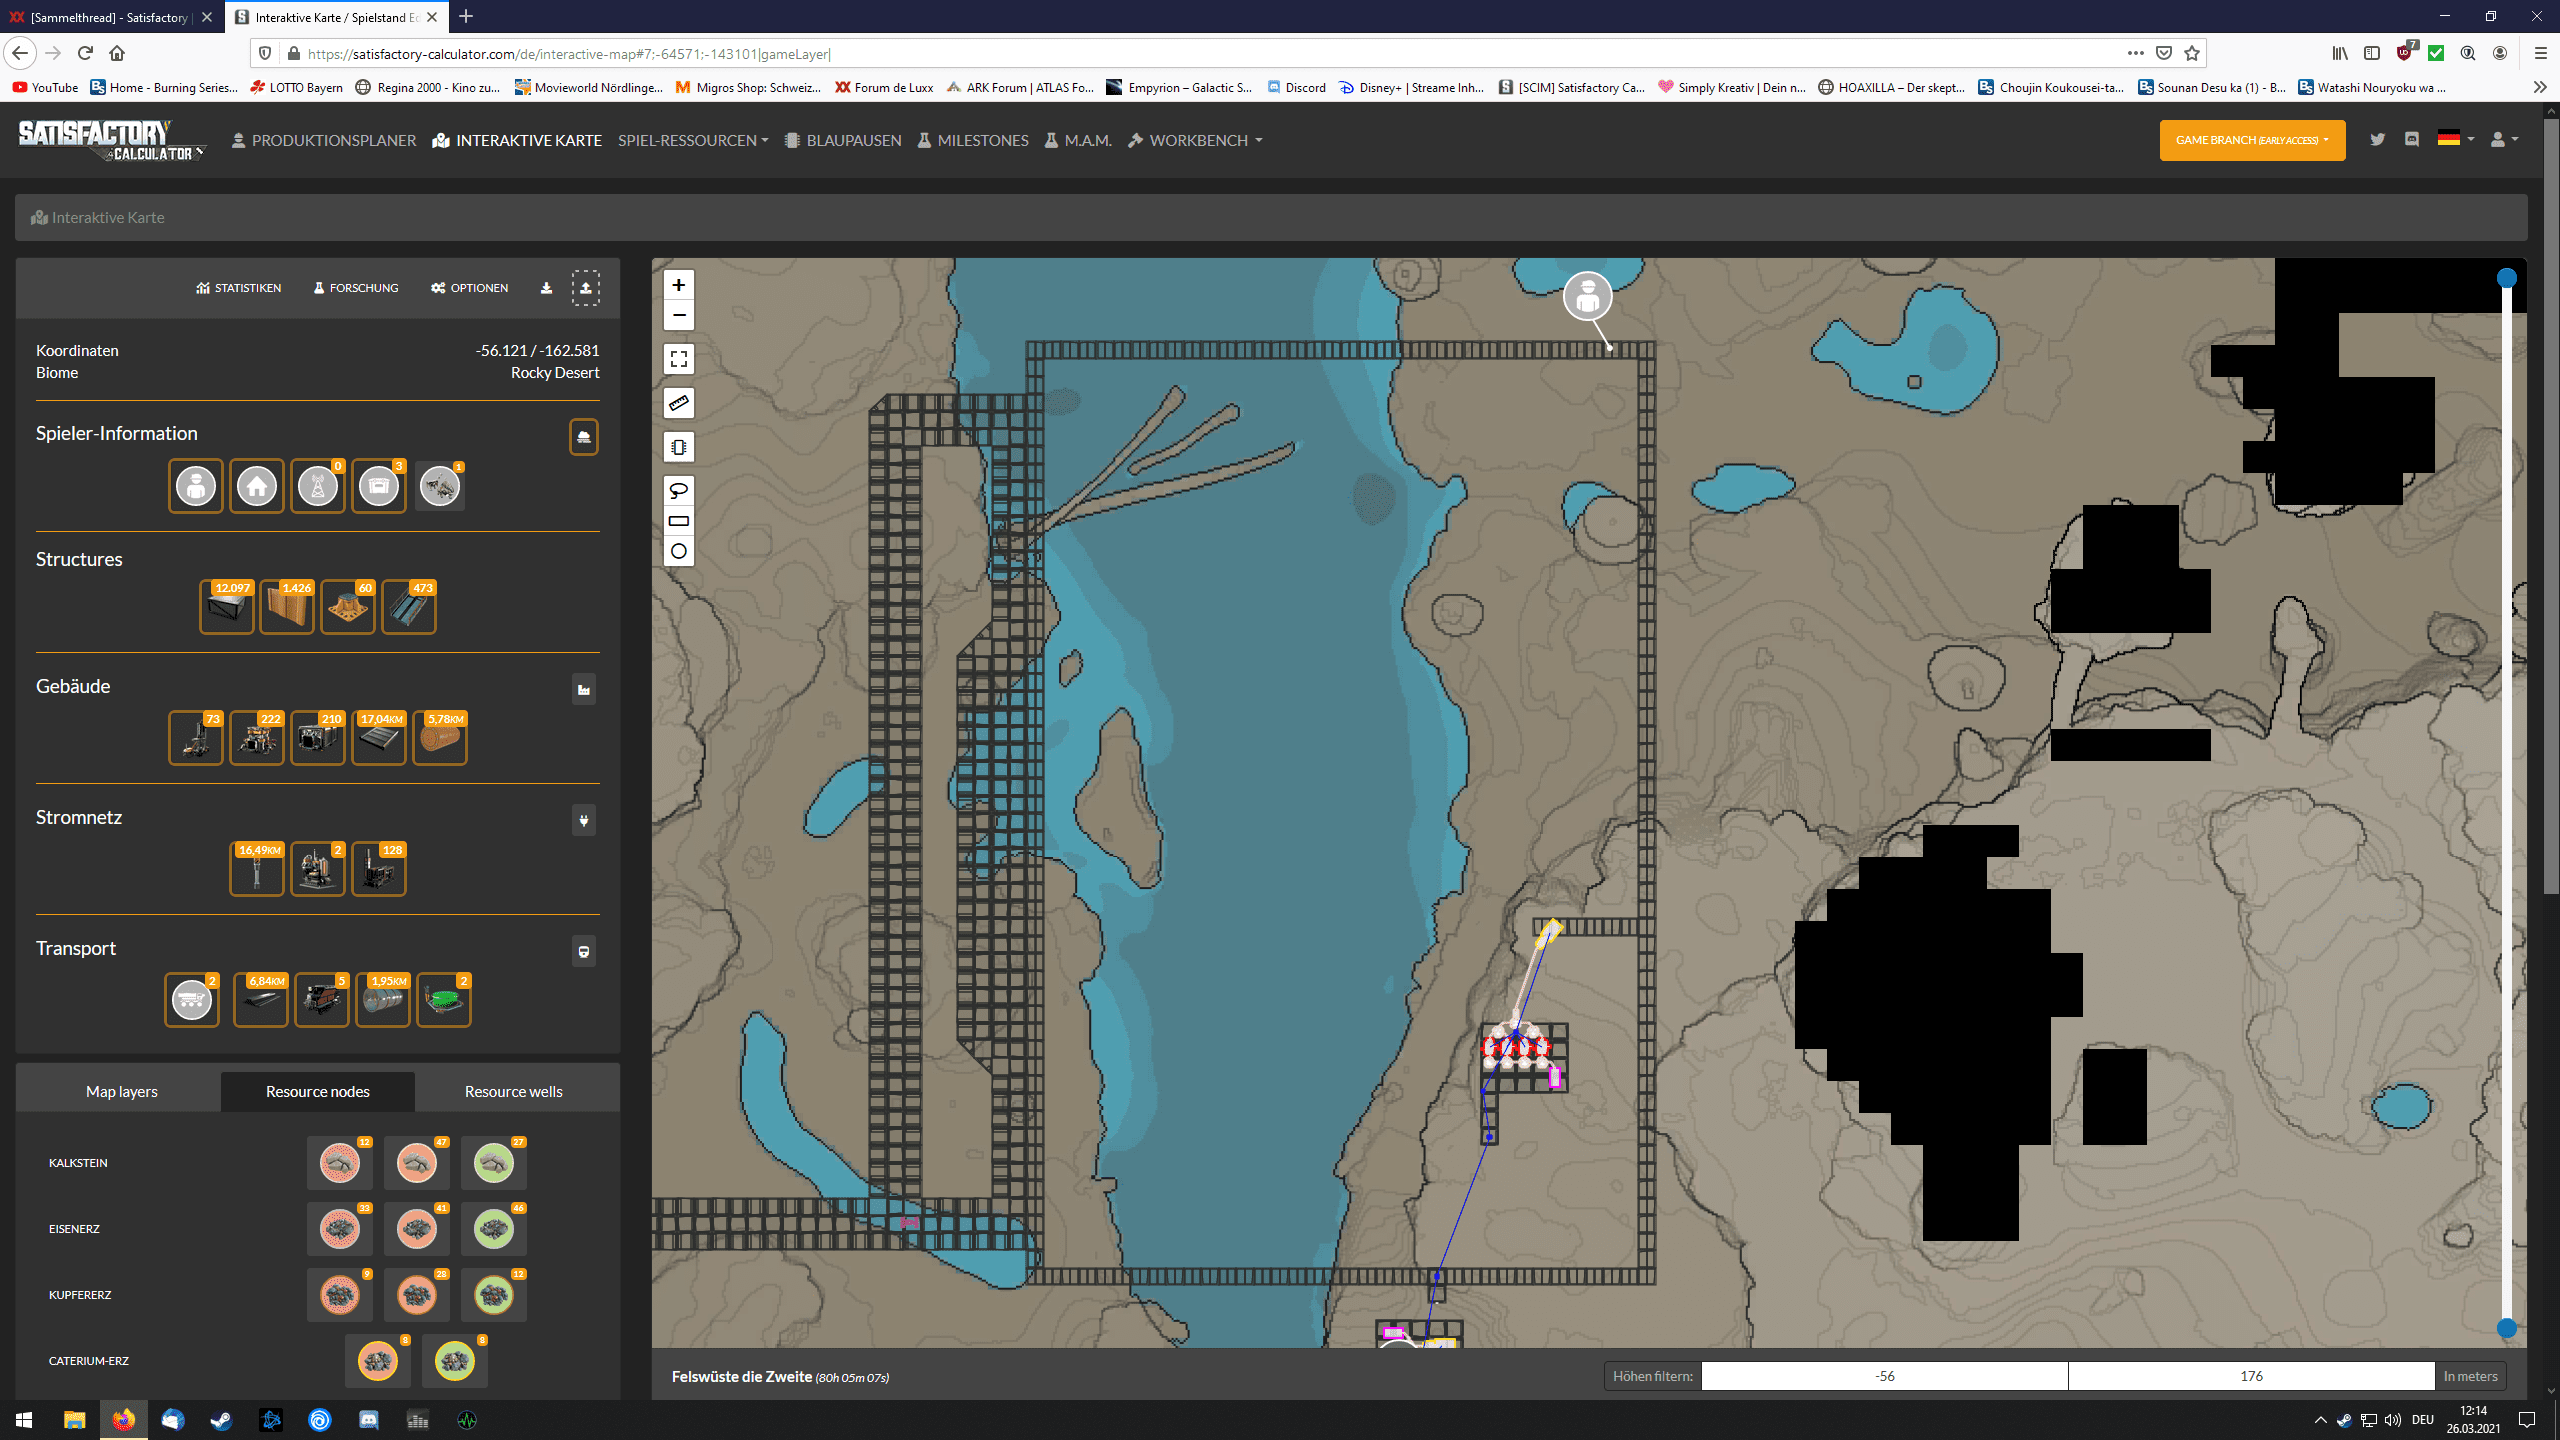
Task: Toggle train tracks layer showing 6,84KM
Action: (x=261, y=1000)
